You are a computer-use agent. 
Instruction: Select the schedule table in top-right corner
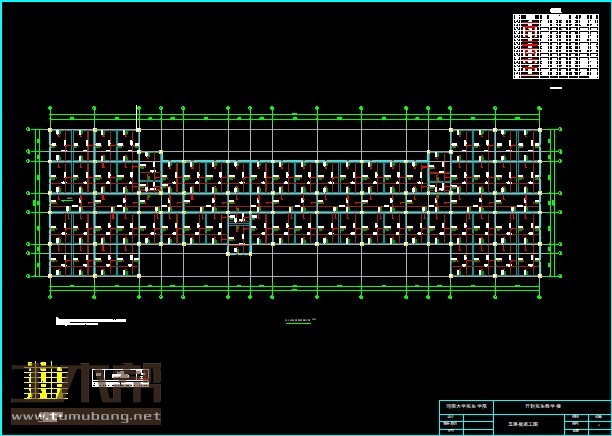pos(542,46)
